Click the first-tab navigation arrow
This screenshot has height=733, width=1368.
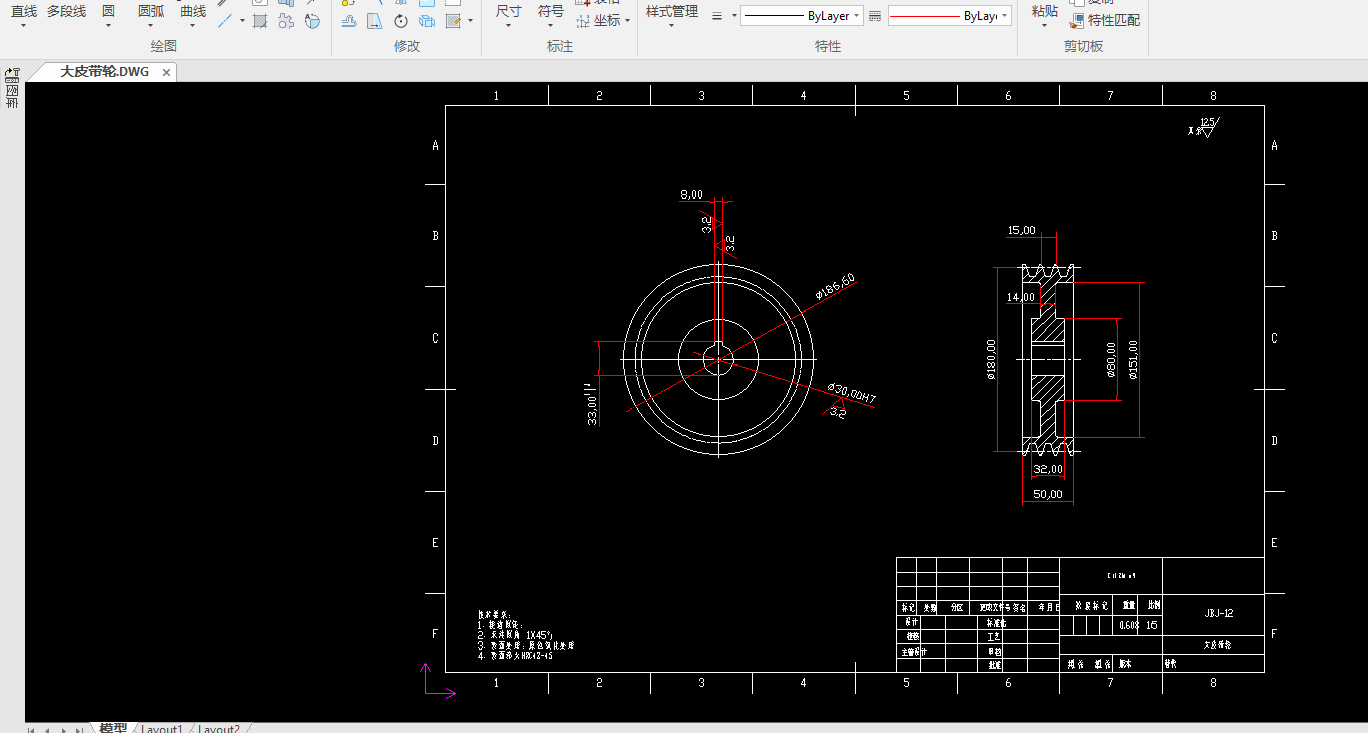(x=31, y=730)
